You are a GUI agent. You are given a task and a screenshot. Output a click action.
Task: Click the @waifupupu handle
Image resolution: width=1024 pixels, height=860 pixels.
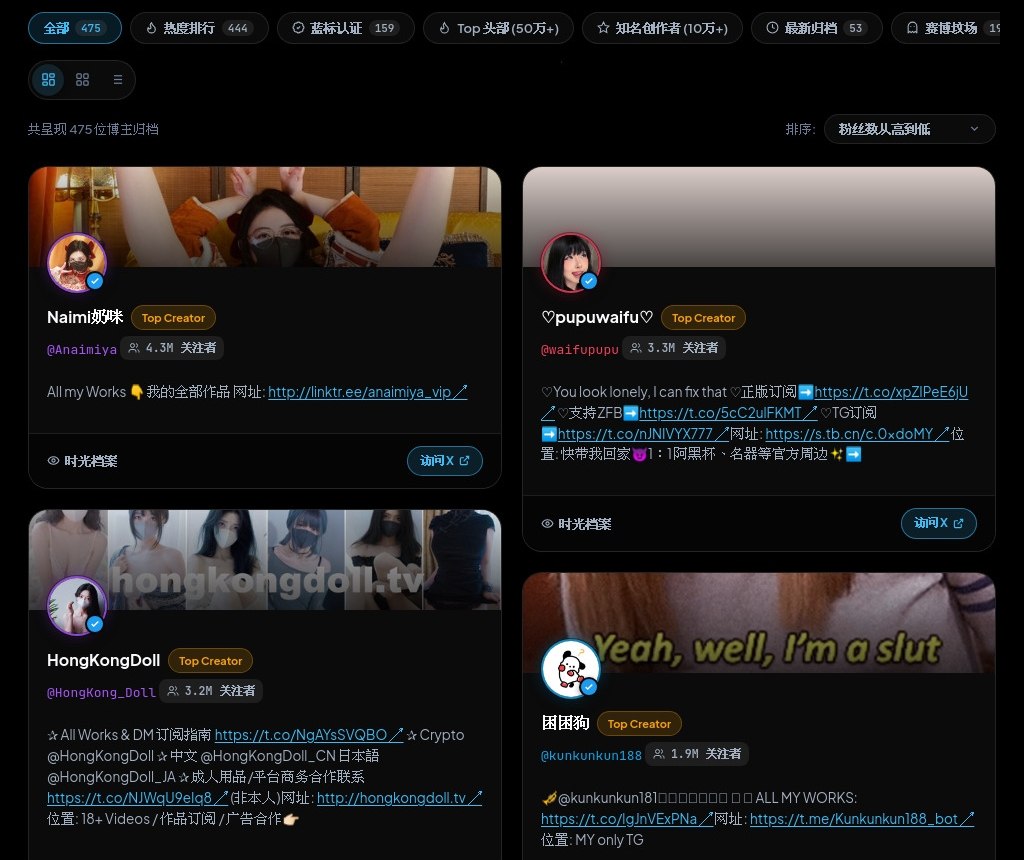[579, 349]
